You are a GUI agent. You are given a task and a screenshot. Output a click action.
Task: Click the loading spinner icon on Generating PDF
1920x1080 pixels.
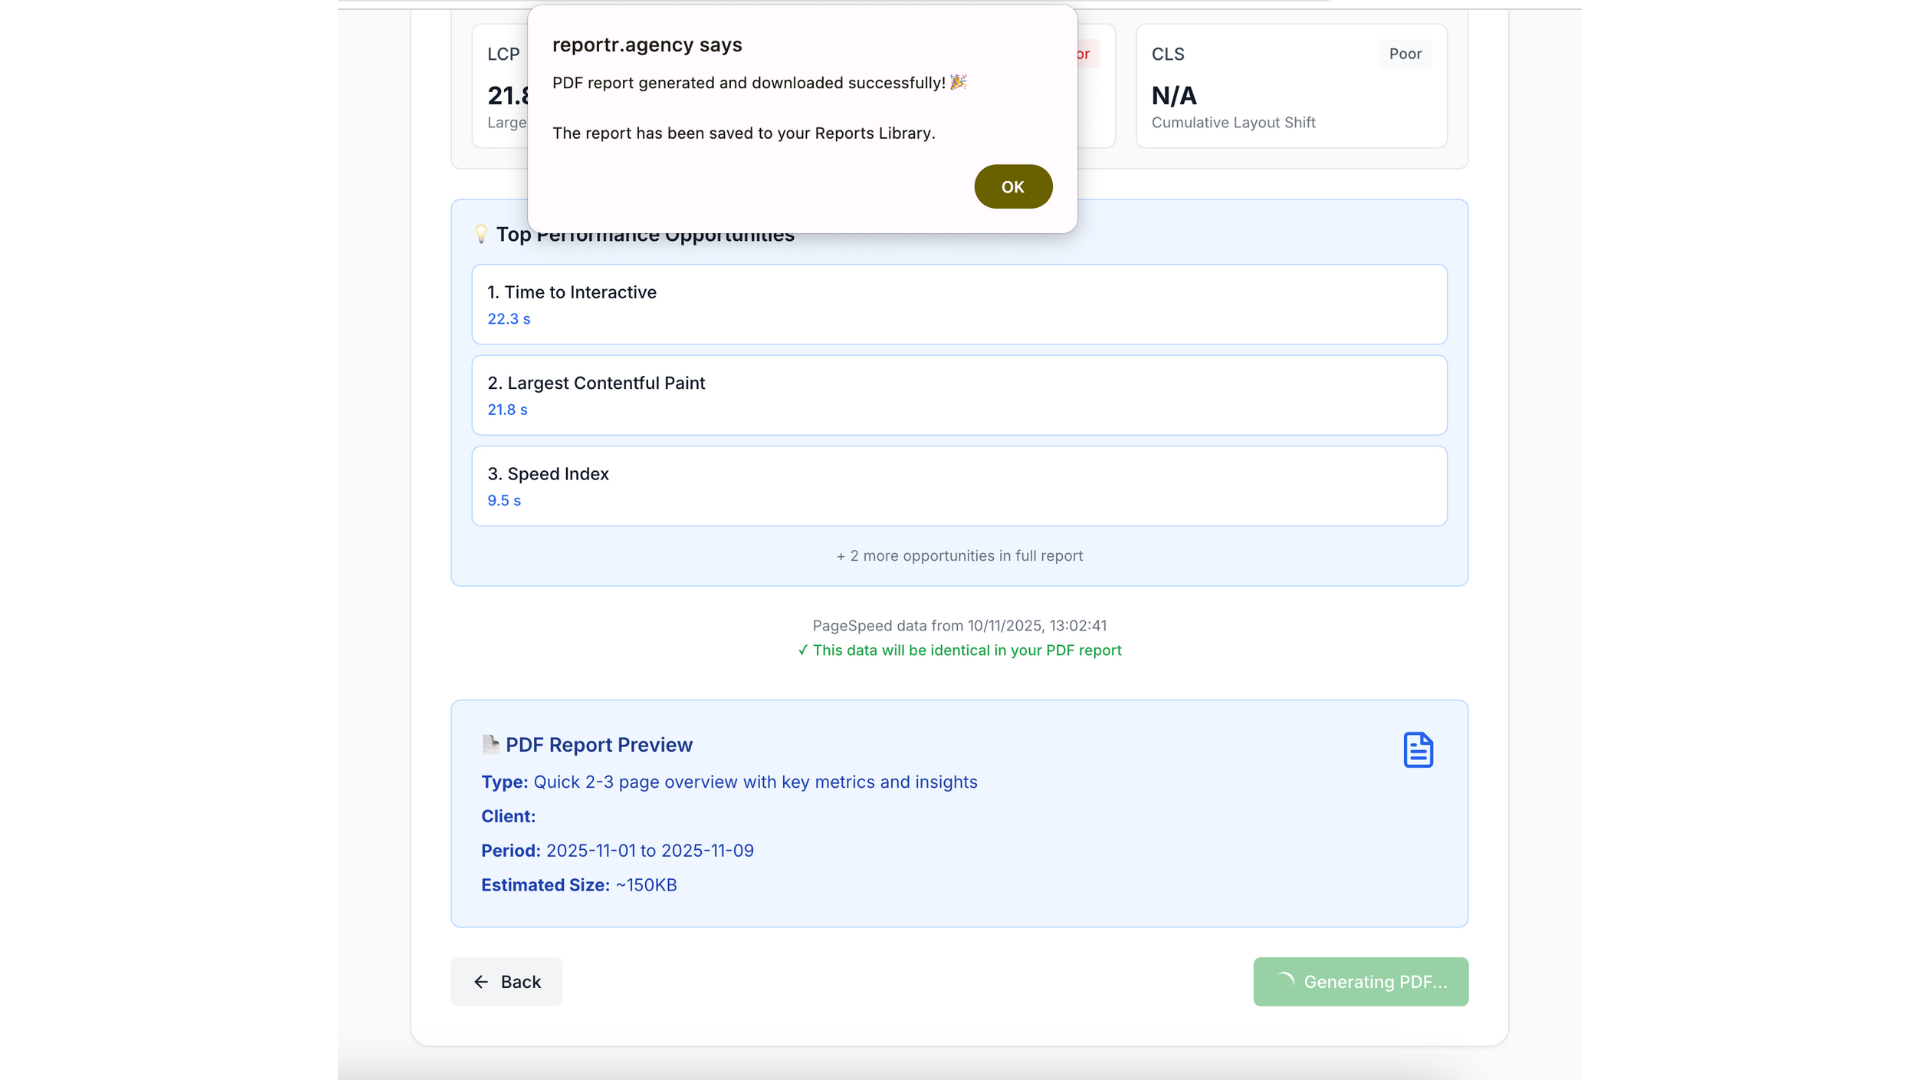point(1285,981)
